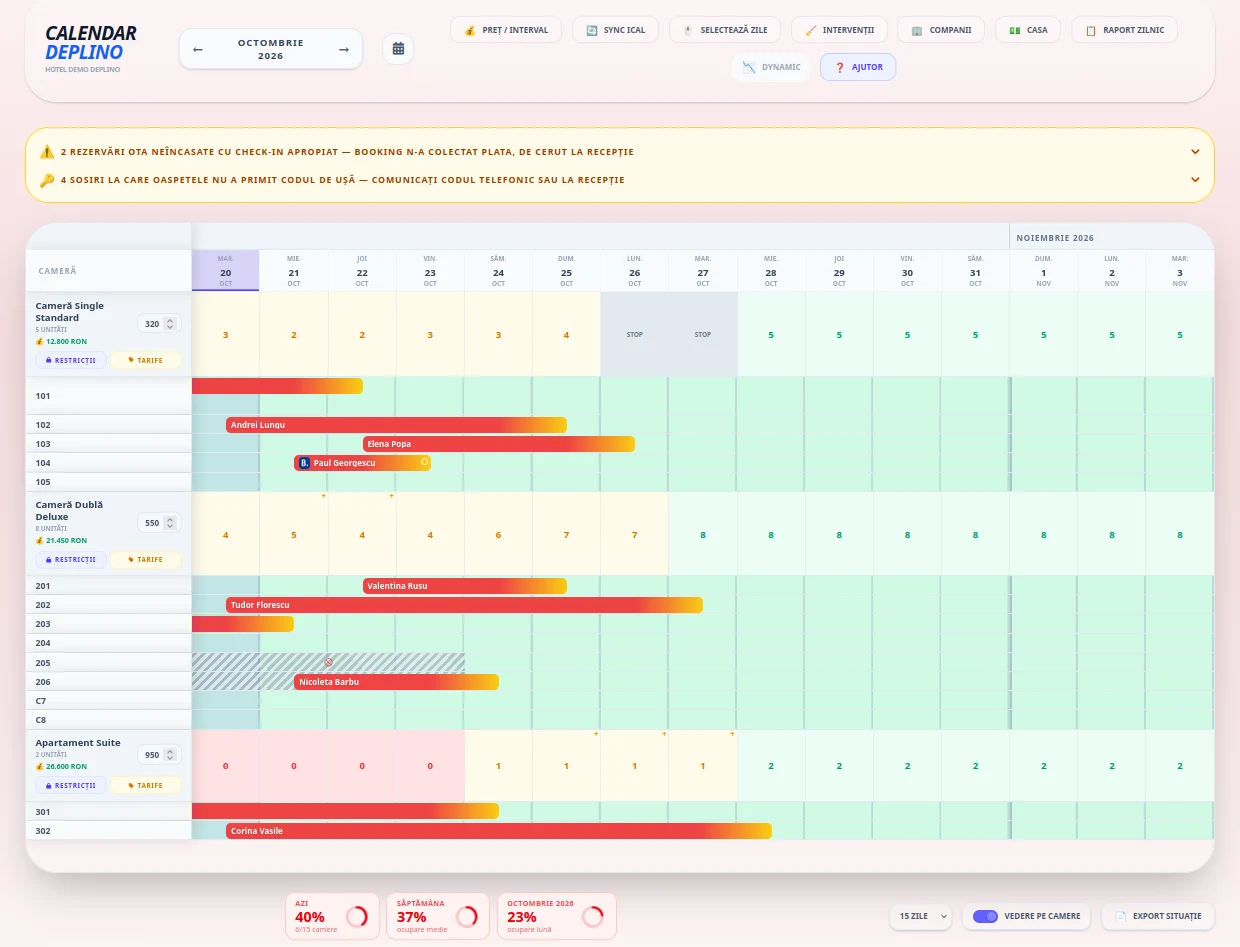Click the Azi 40% occupancy card
The width and height of the screenshot is (1240, 947).
pyautogui.click(x=333, y=916)
